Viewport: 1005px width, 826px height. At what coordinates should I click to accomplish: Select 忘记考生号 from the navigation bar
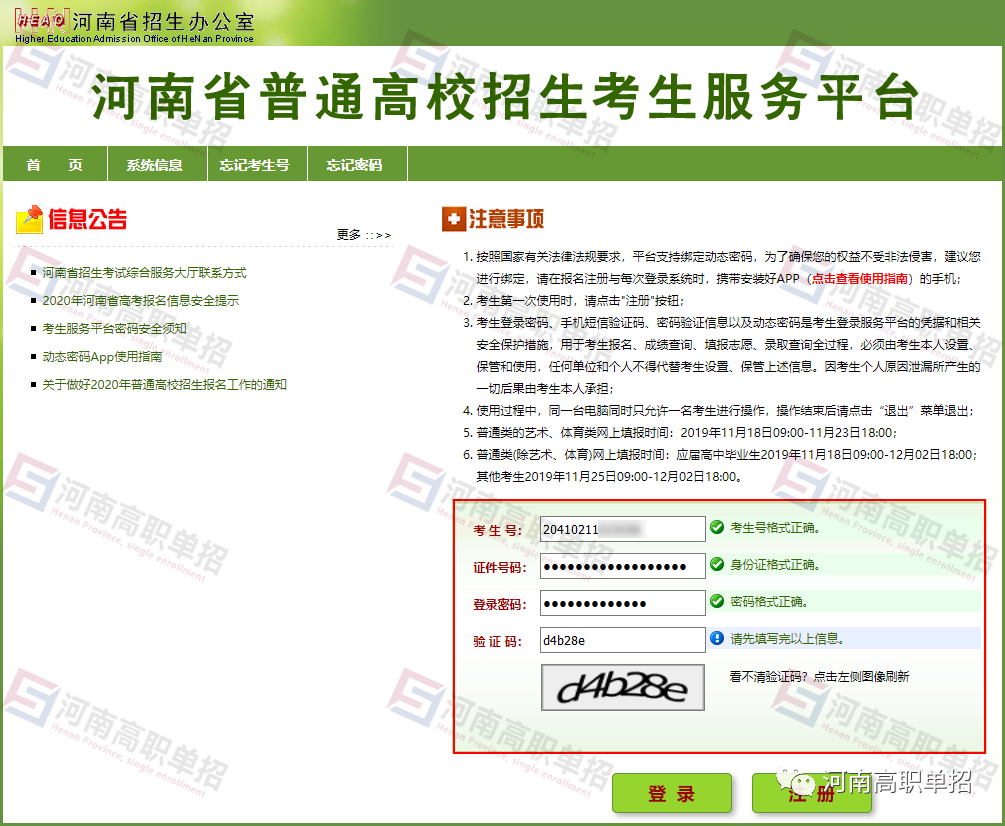[256, 164]
